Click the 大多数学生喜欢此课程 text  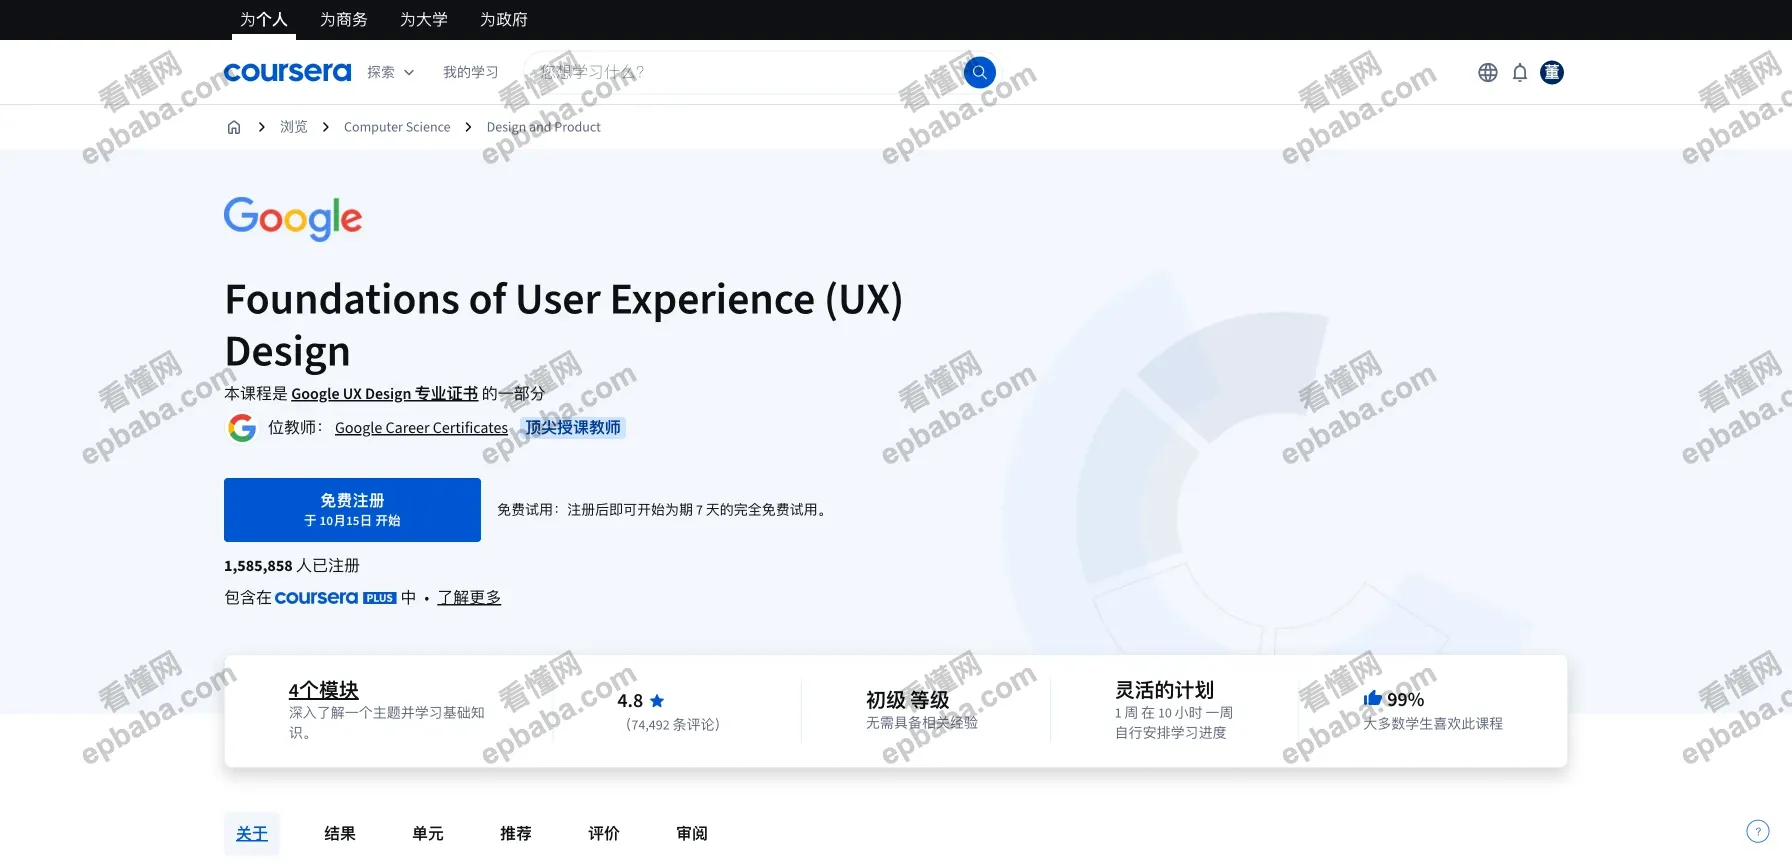tap(1433, 723)
